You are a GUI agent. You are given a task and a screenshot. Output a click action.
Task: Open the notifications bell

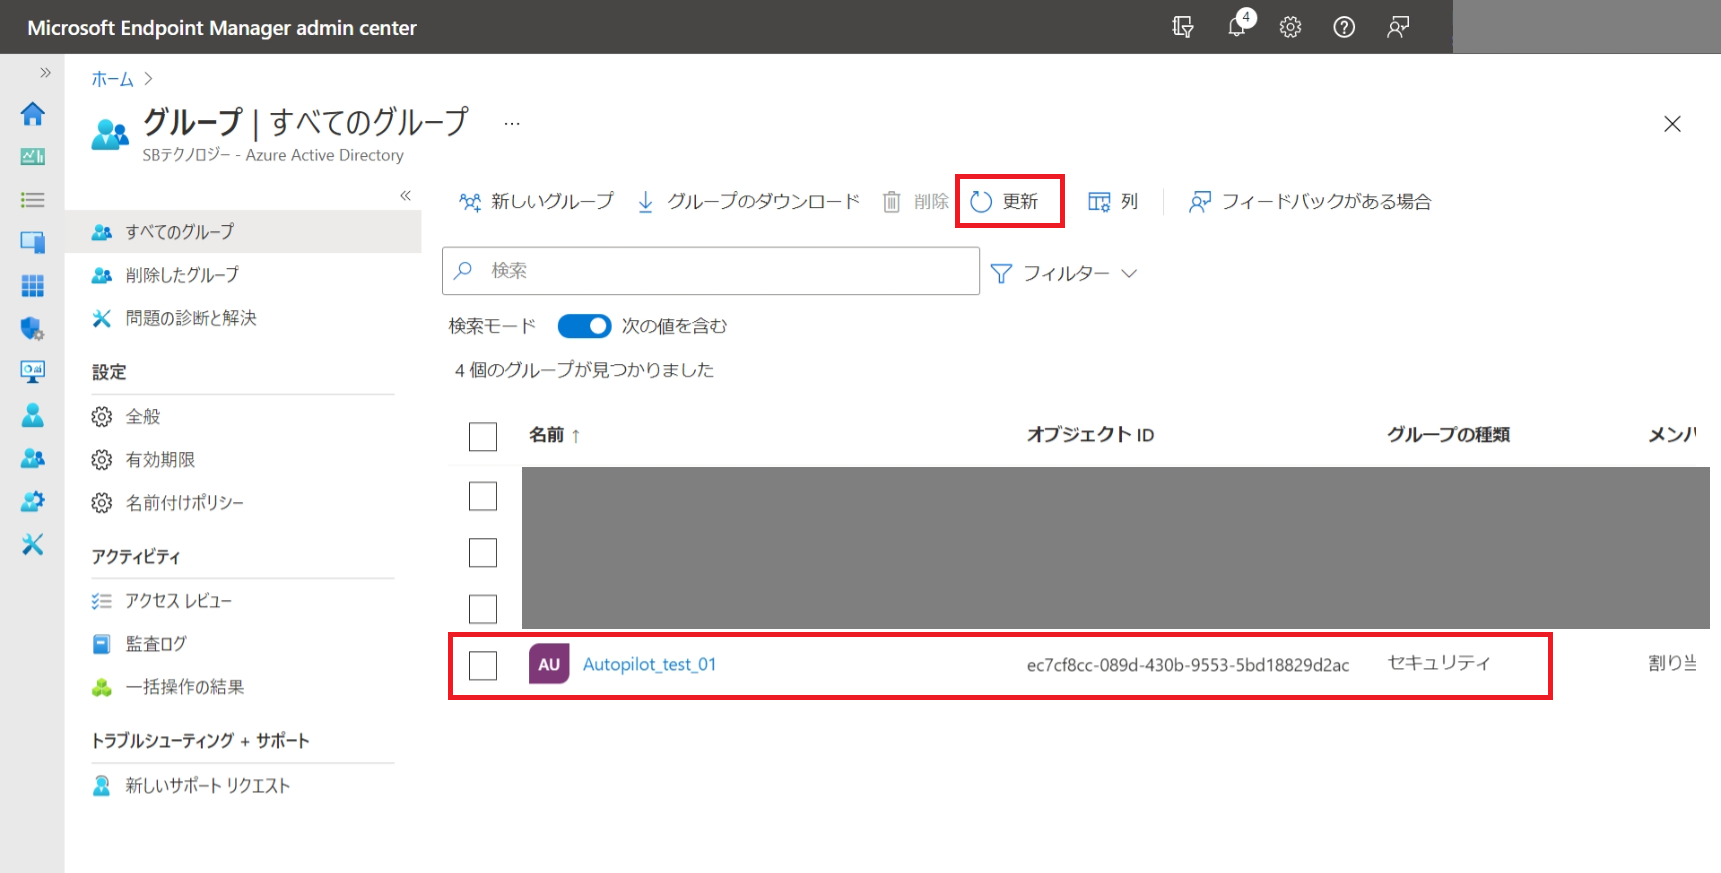click(1238, 26)
